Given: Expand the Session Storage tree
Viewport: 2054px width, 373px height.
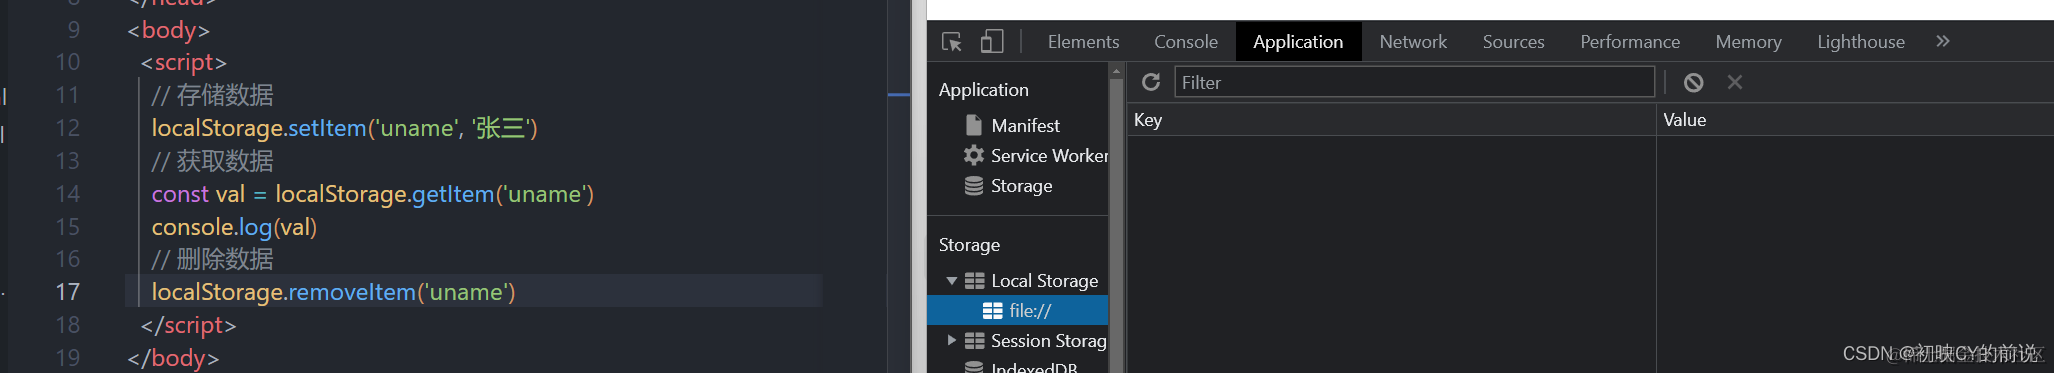Looking at the screenshot, I should pyautogui.click(x=951, y=341).
